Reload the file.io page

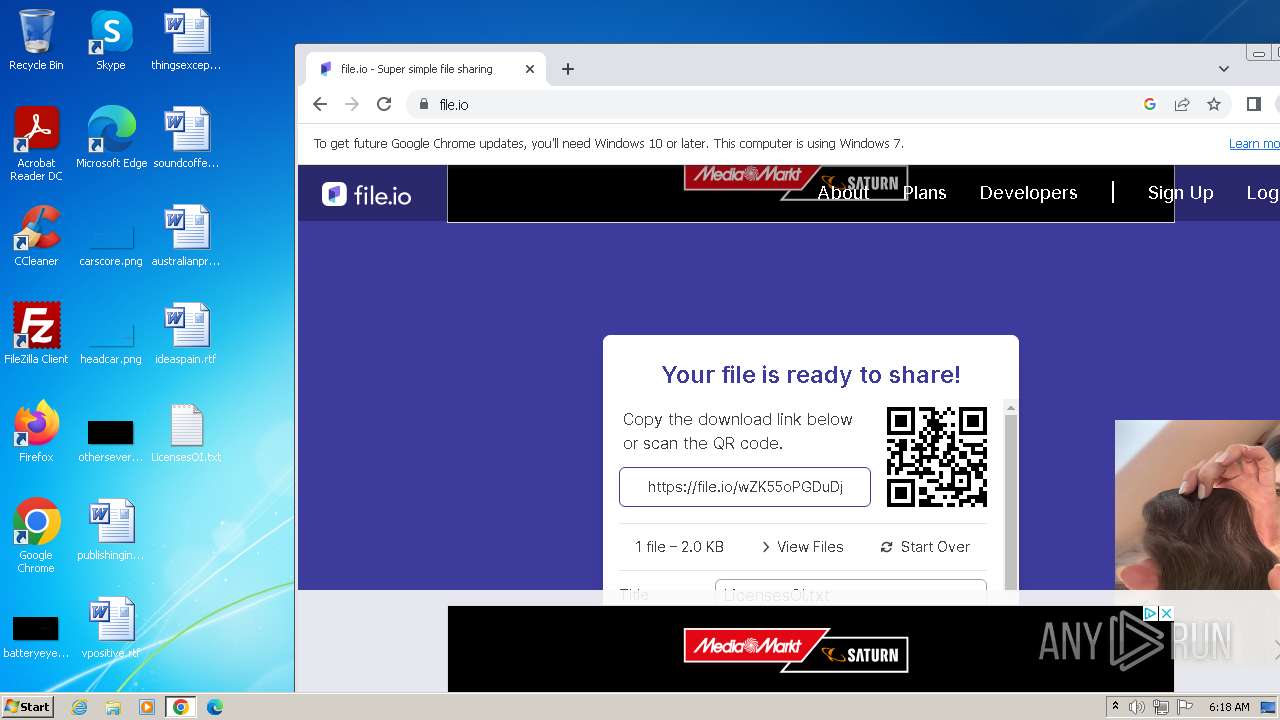pos(384,104)
